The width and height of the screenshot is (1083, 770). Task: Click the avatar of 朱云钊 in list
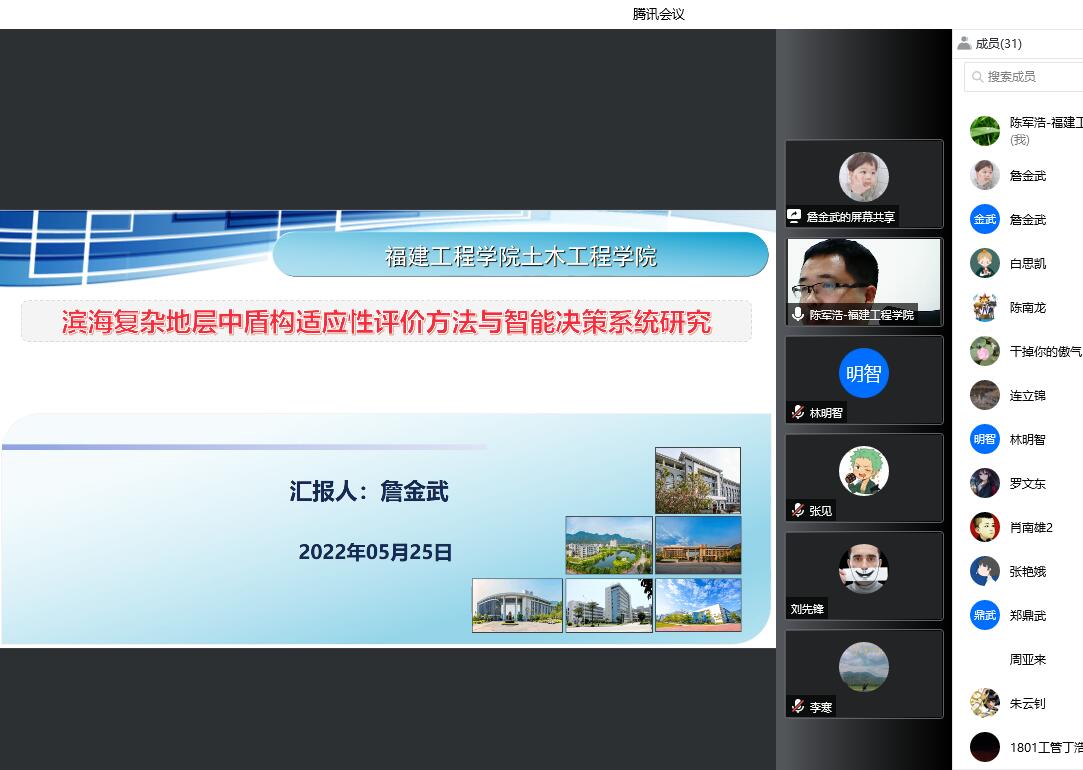tap(984, 703)
